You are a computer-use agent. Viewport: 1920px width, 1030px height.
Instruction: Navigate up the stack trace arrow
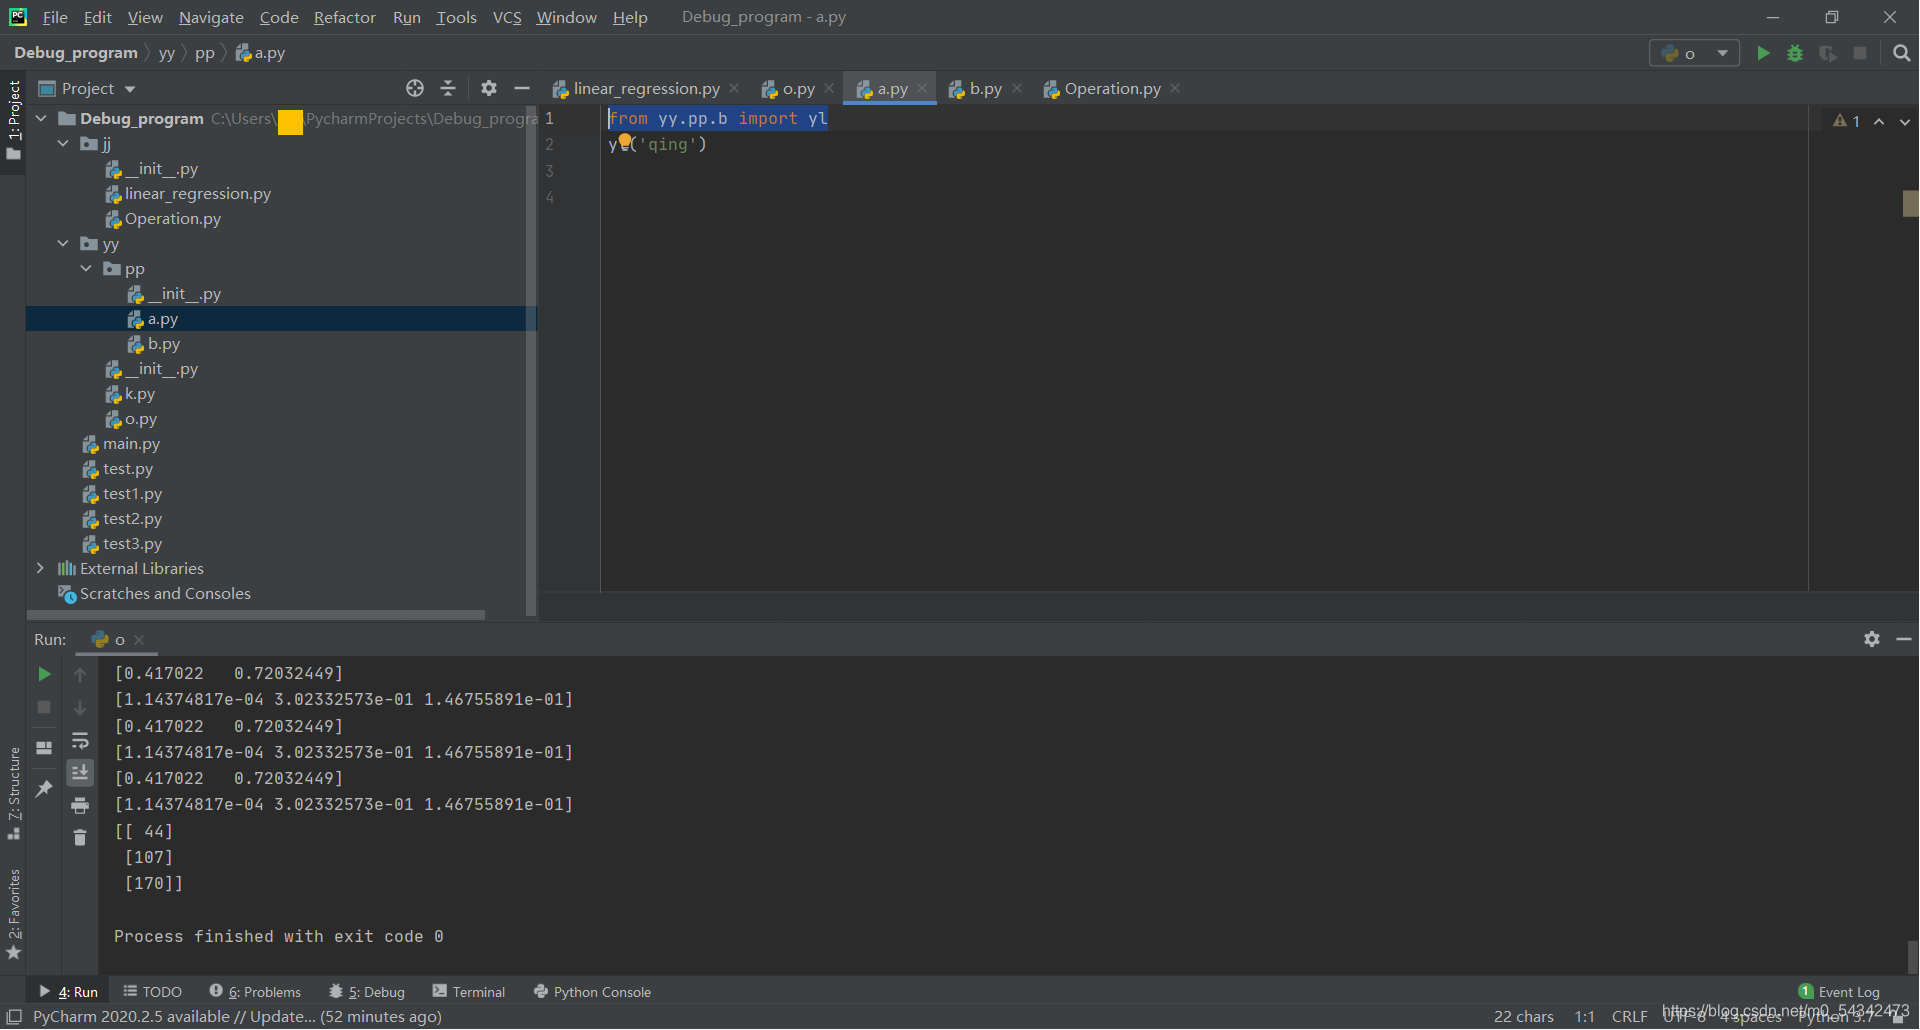coord(80,675)
